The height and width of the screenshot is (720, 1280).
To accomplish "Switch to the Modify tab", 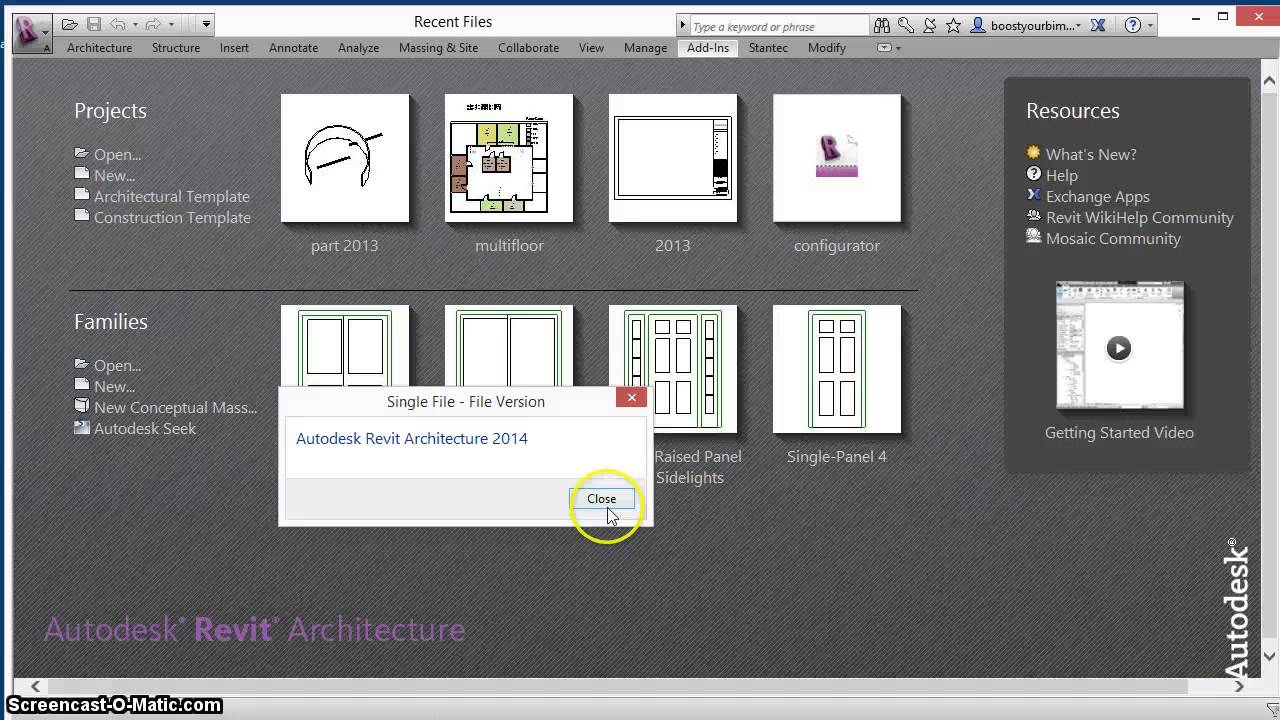I will (x=827, y=47).
